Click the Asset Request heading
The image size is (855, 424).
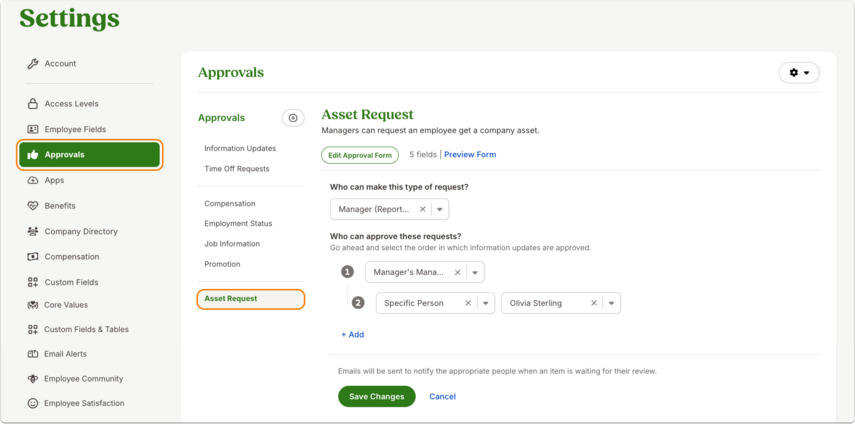point(368,114)
